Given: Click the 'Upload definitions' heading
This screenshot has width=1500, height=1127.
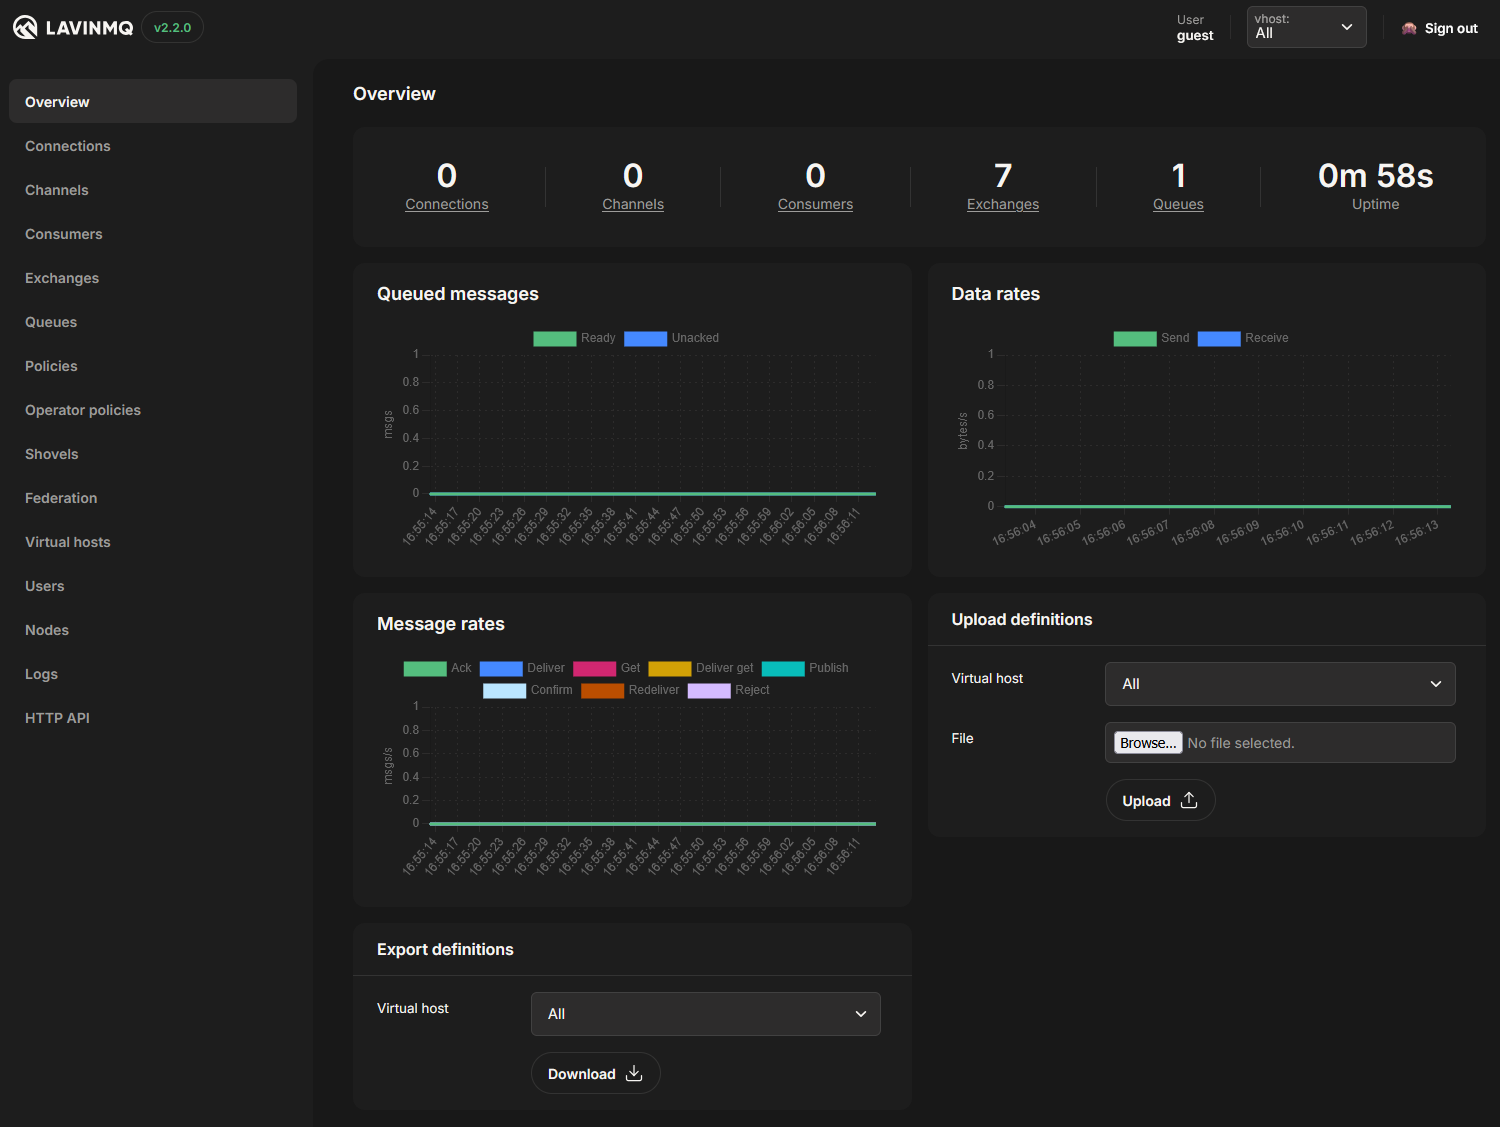Looking at the screenshot, I should click(1022, 619).
